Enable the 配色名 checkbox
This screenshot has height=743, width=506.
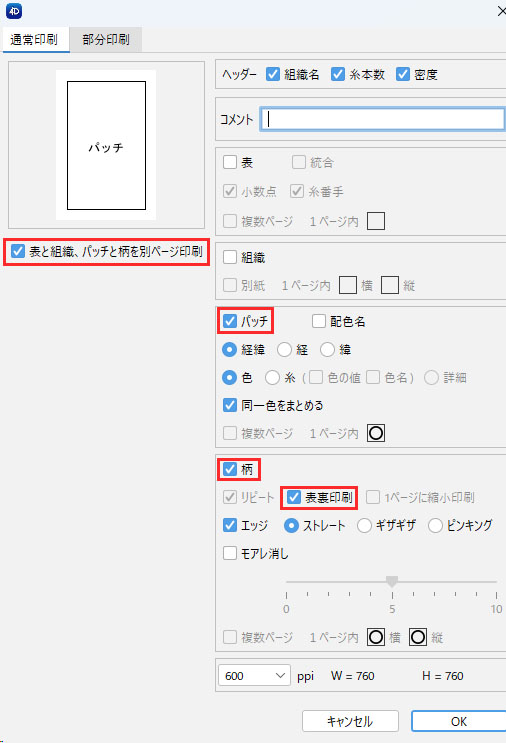click(x=319, y=321)
